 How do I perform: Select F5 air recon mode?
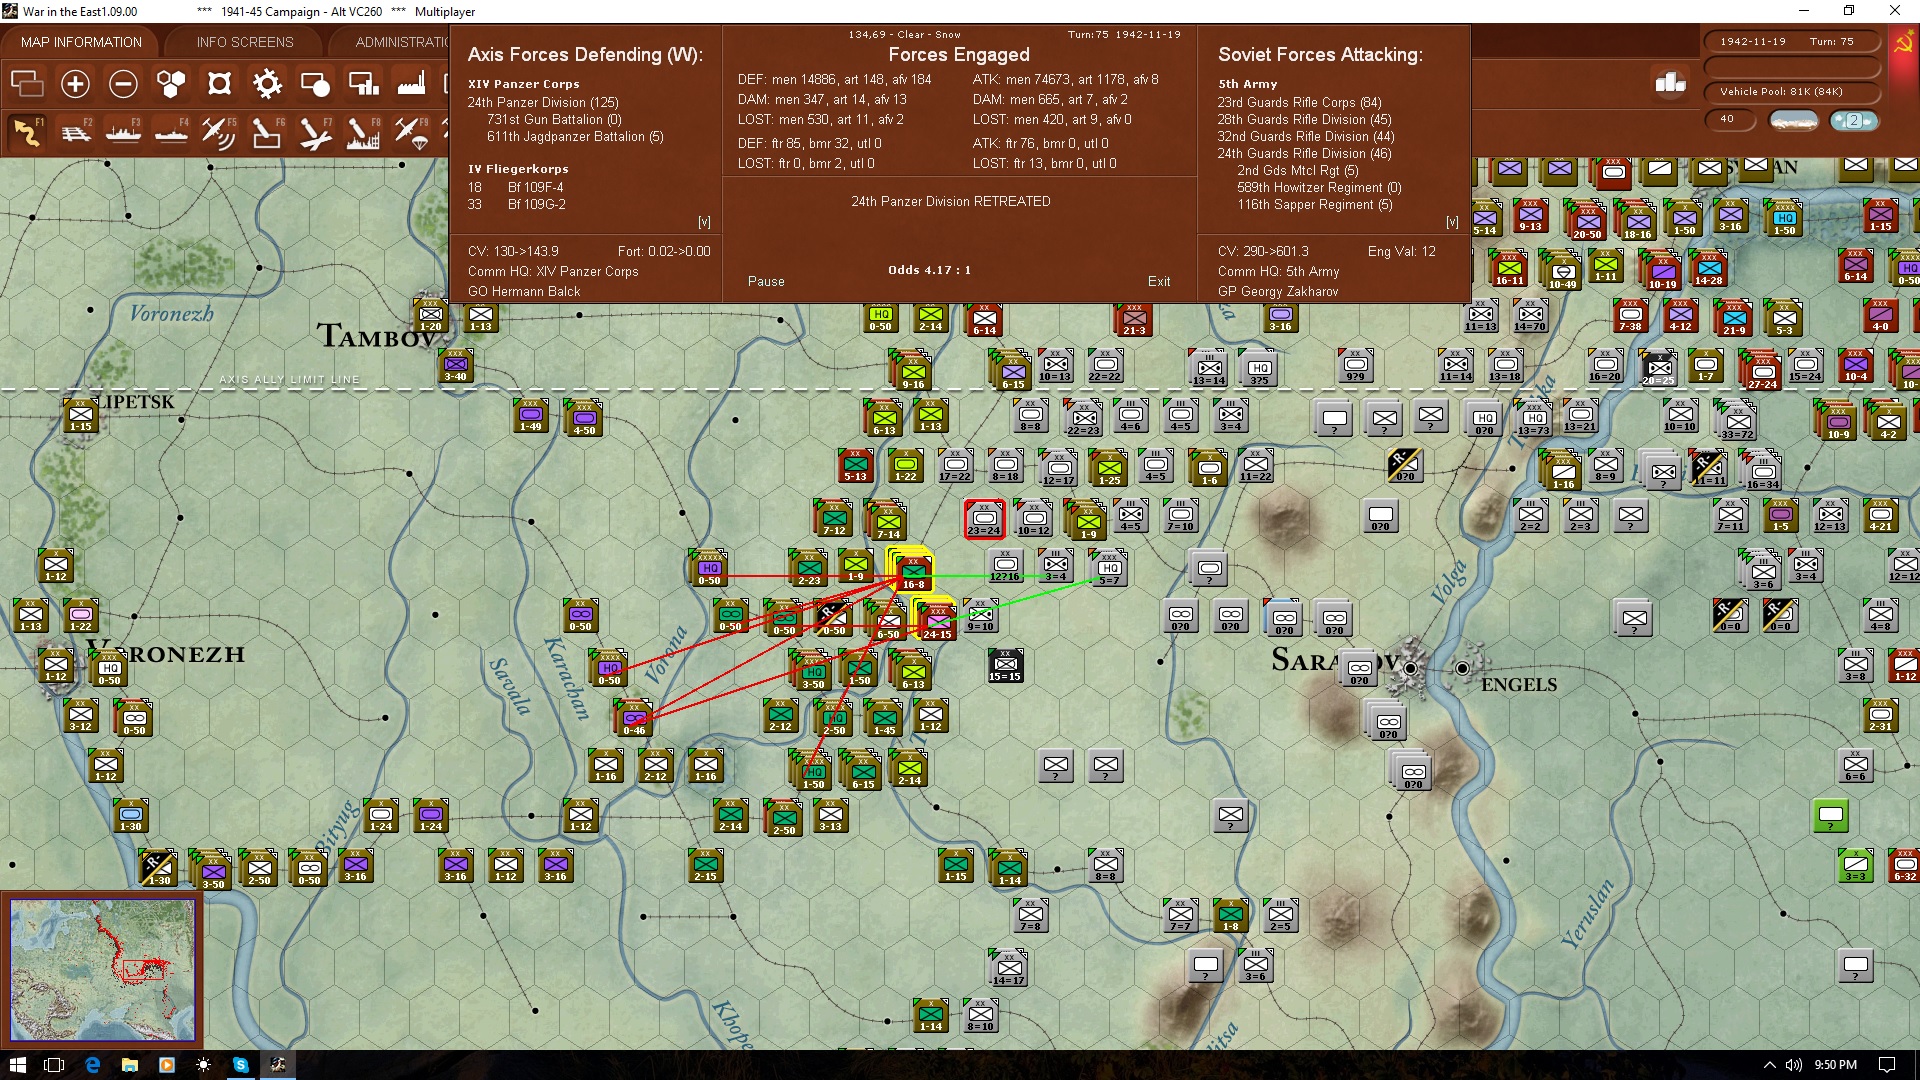219,133
